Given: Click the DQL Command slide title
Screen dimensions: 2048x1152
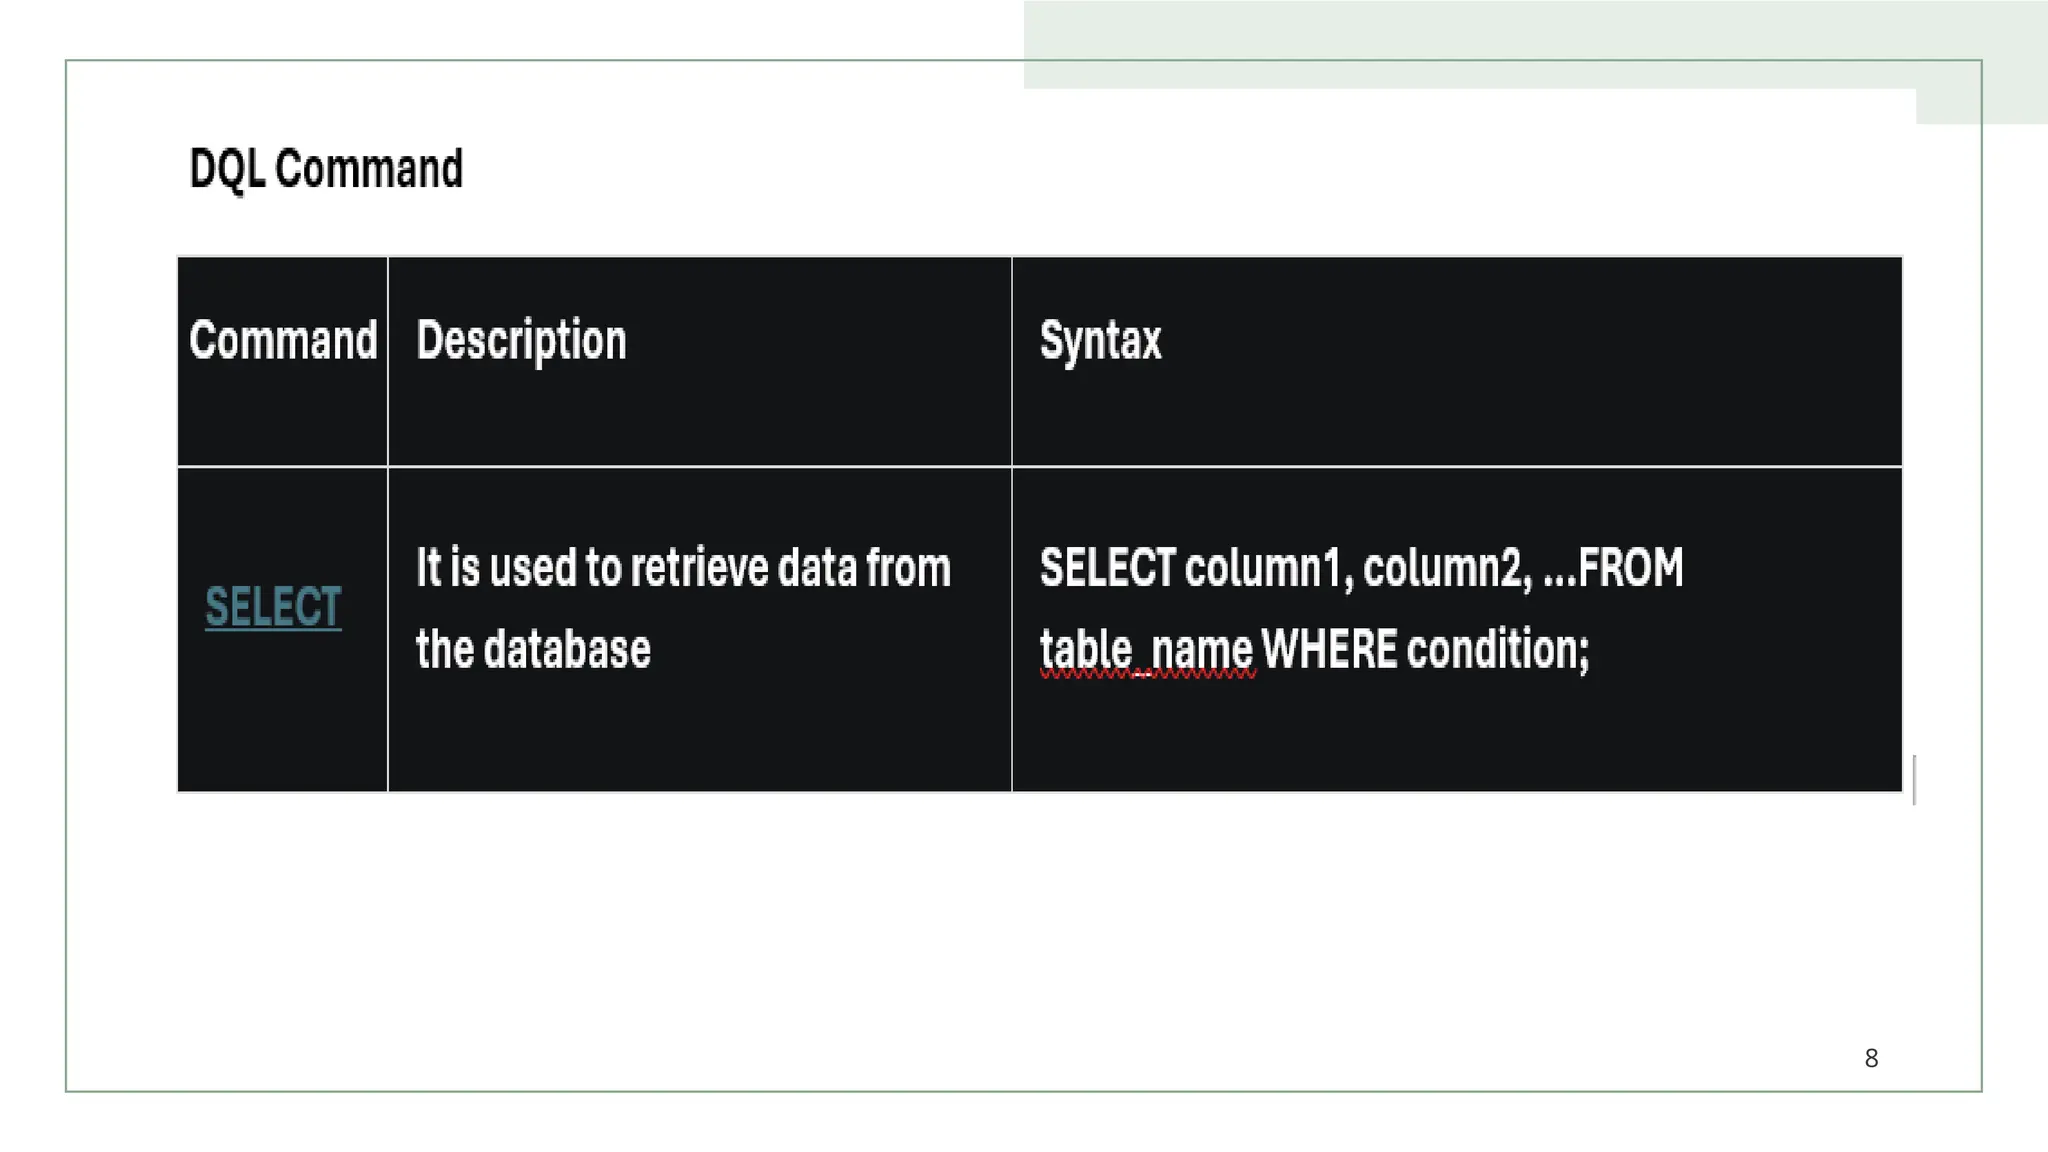Looking at the screenshot, I should [x=326, y=169].
